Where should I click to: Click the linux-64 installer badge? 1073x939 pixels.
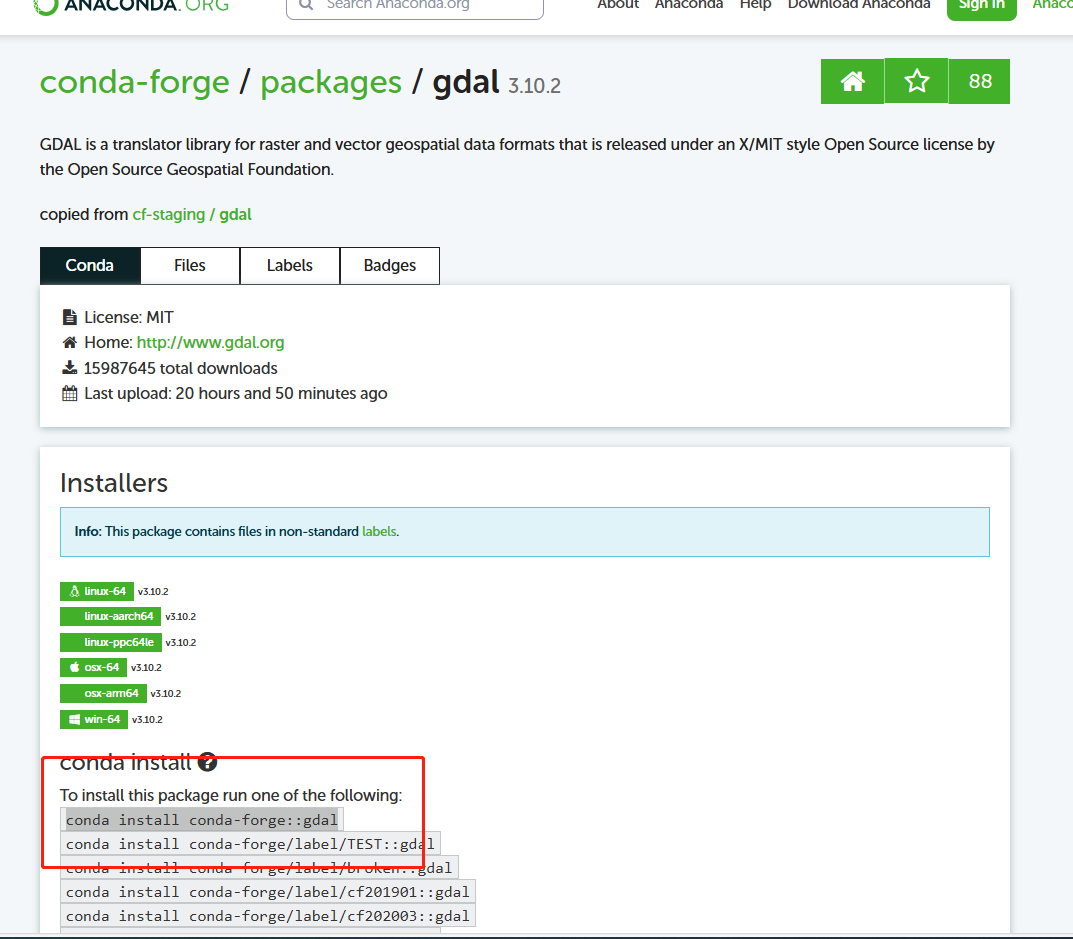coord(96,591)
